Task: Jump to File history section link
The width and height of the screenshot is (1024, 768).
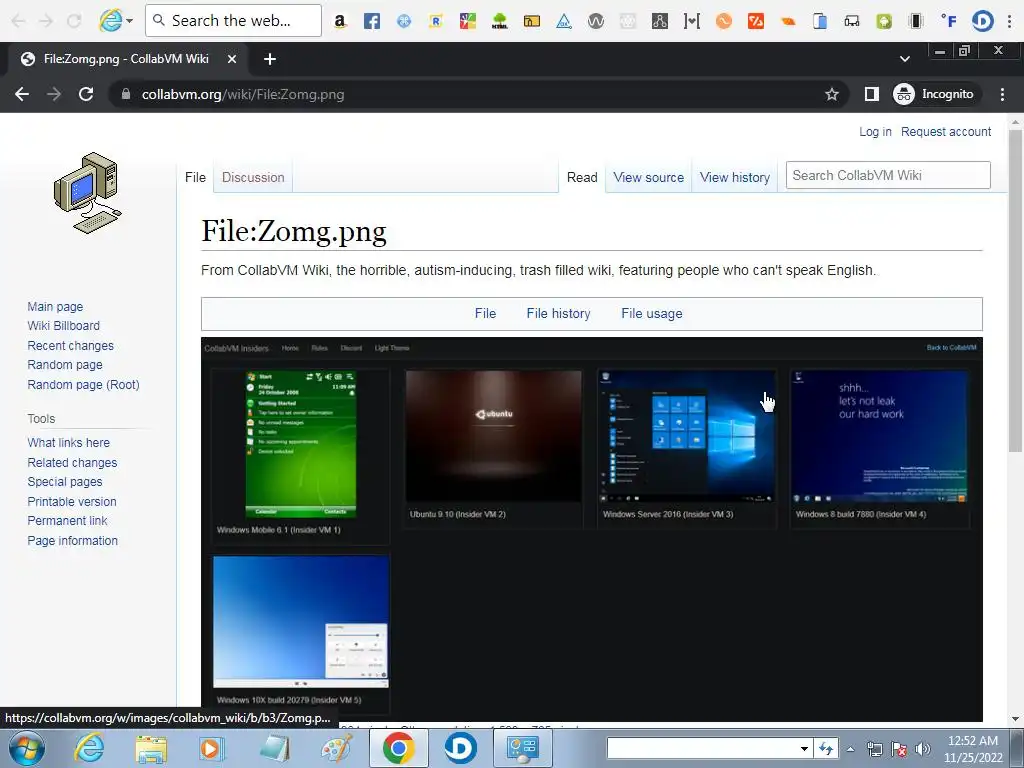Action: (x=558, y=313)
